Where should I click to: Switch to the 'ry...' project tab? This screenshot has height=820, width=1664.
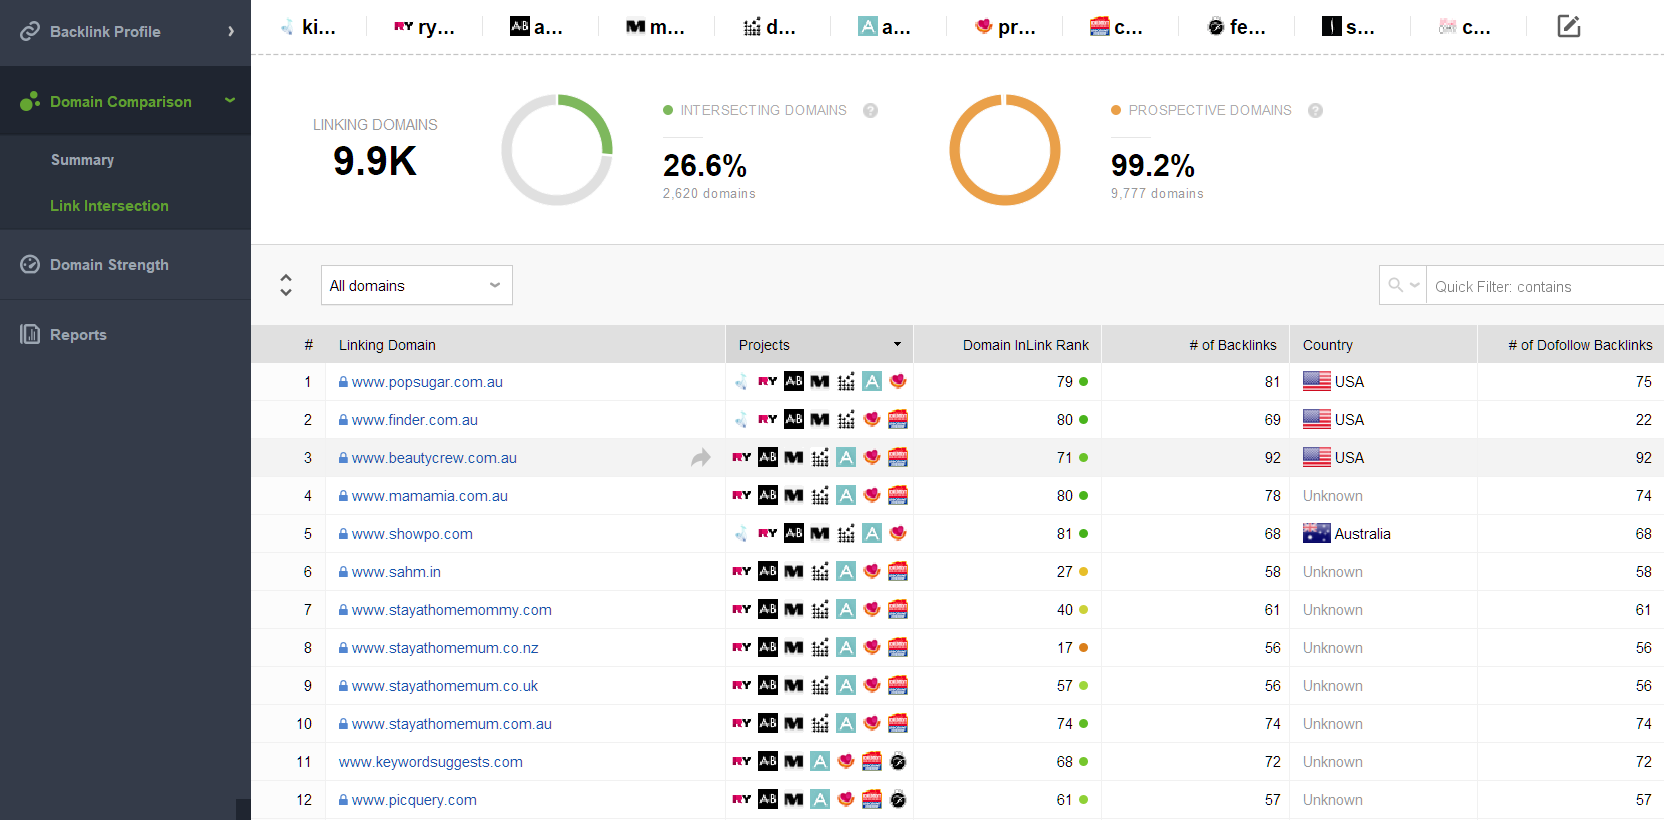pos(424,27)
